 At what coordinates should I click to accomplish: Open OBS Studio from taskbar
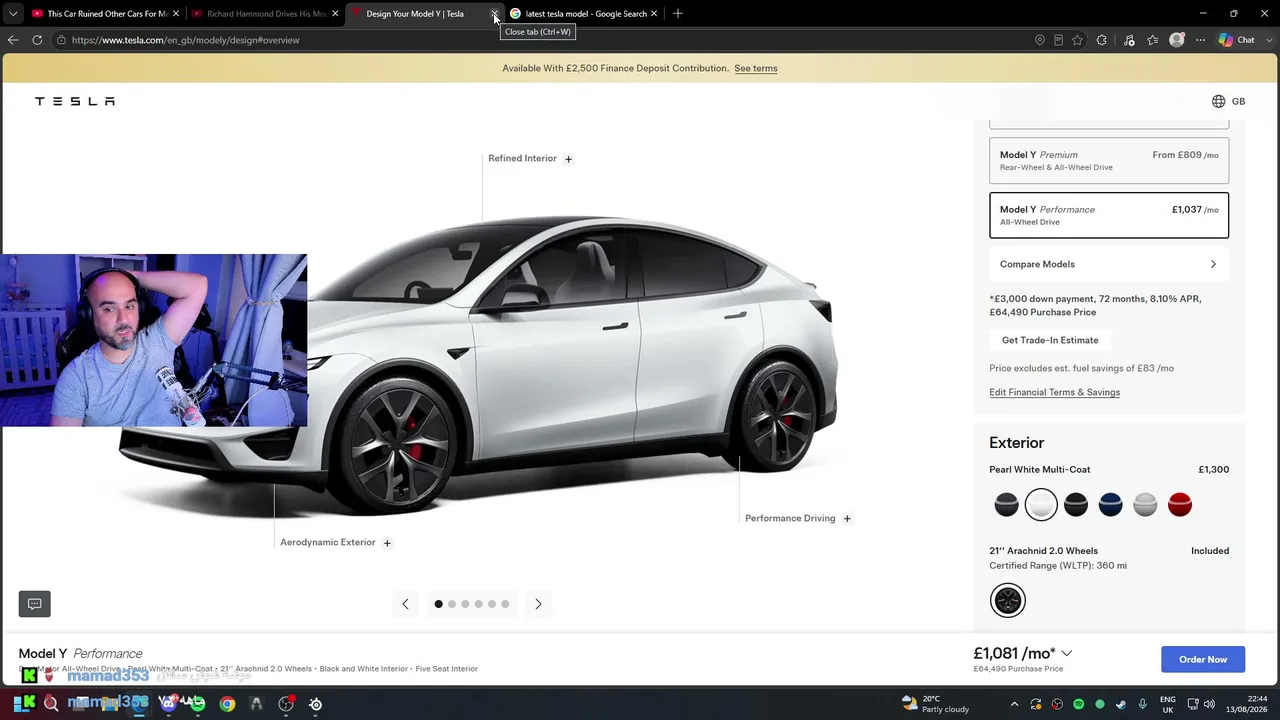click(x=286, y=704)
